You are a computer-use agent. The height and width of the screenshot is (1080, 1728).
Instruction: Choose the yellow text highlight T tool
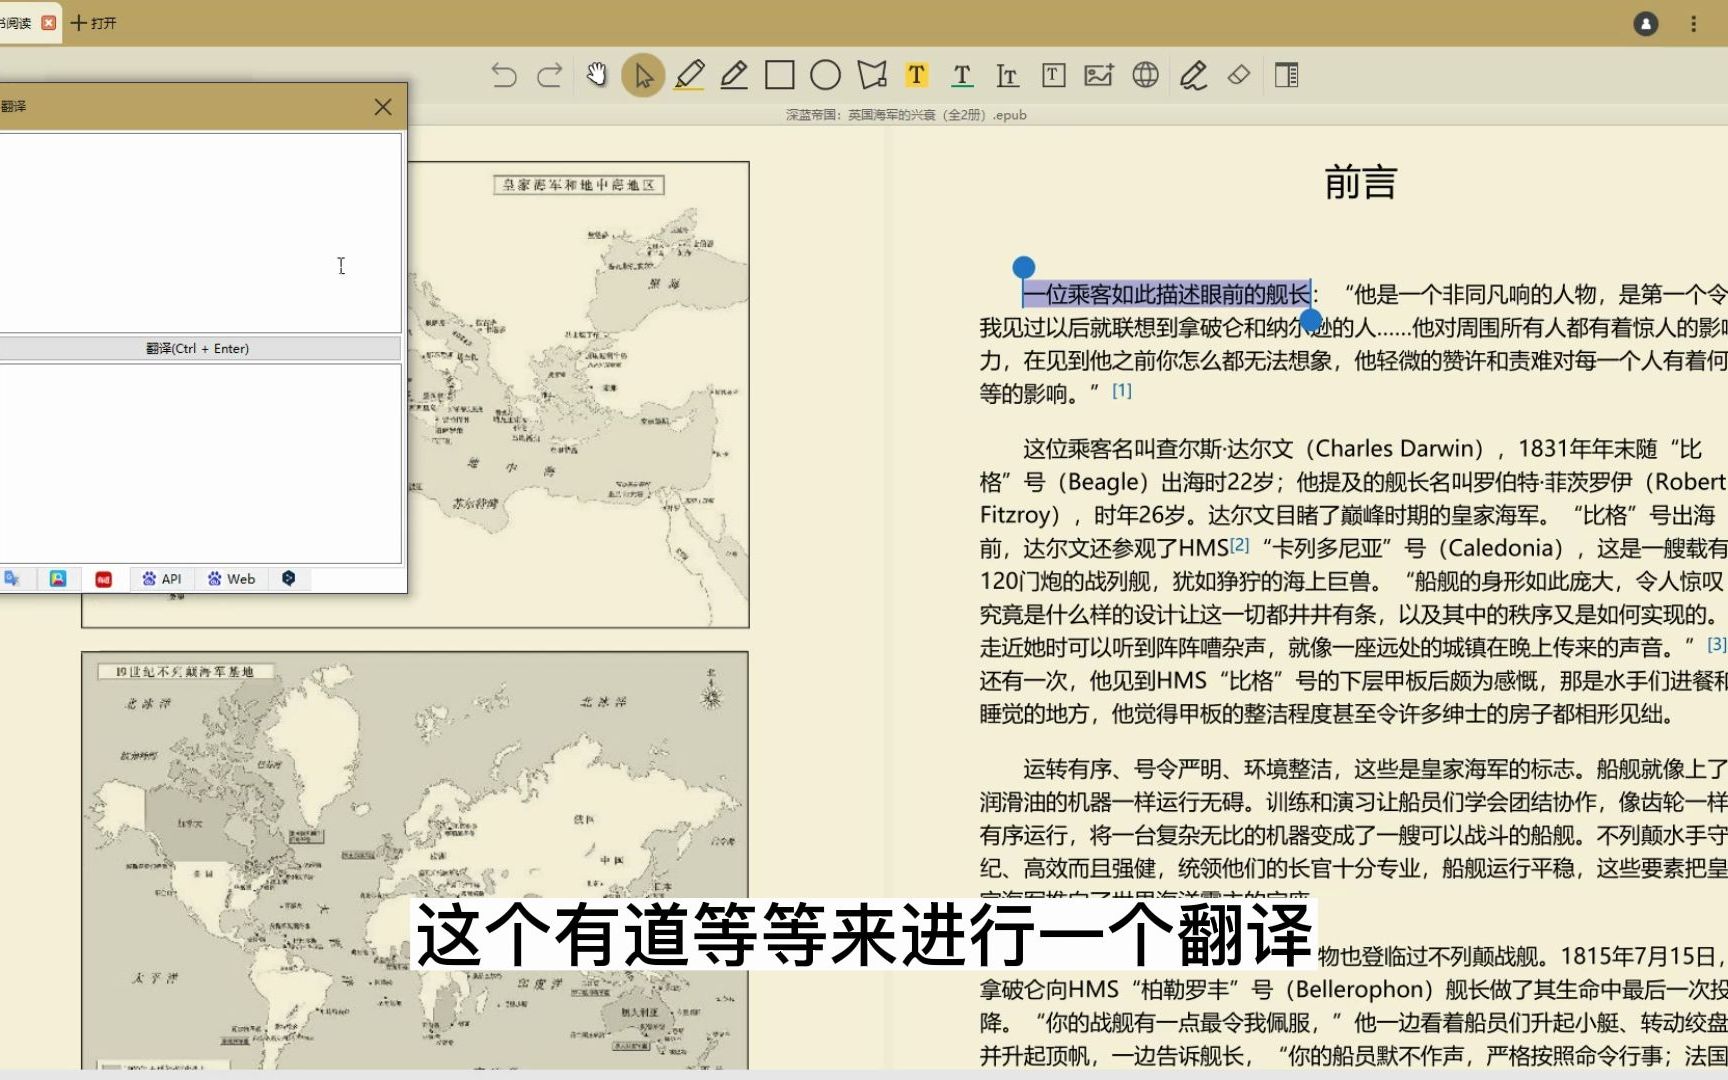(x=916, y=75)
